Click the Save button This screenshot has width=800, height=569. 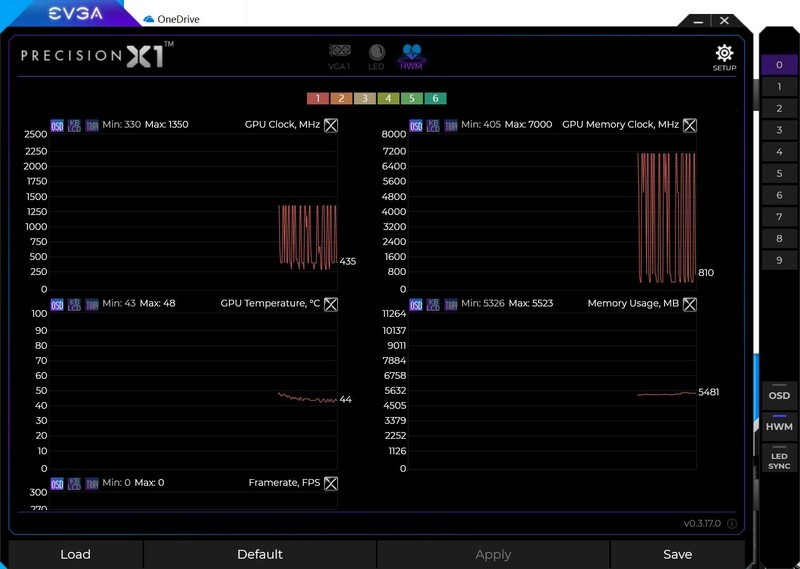coord(678,555)
